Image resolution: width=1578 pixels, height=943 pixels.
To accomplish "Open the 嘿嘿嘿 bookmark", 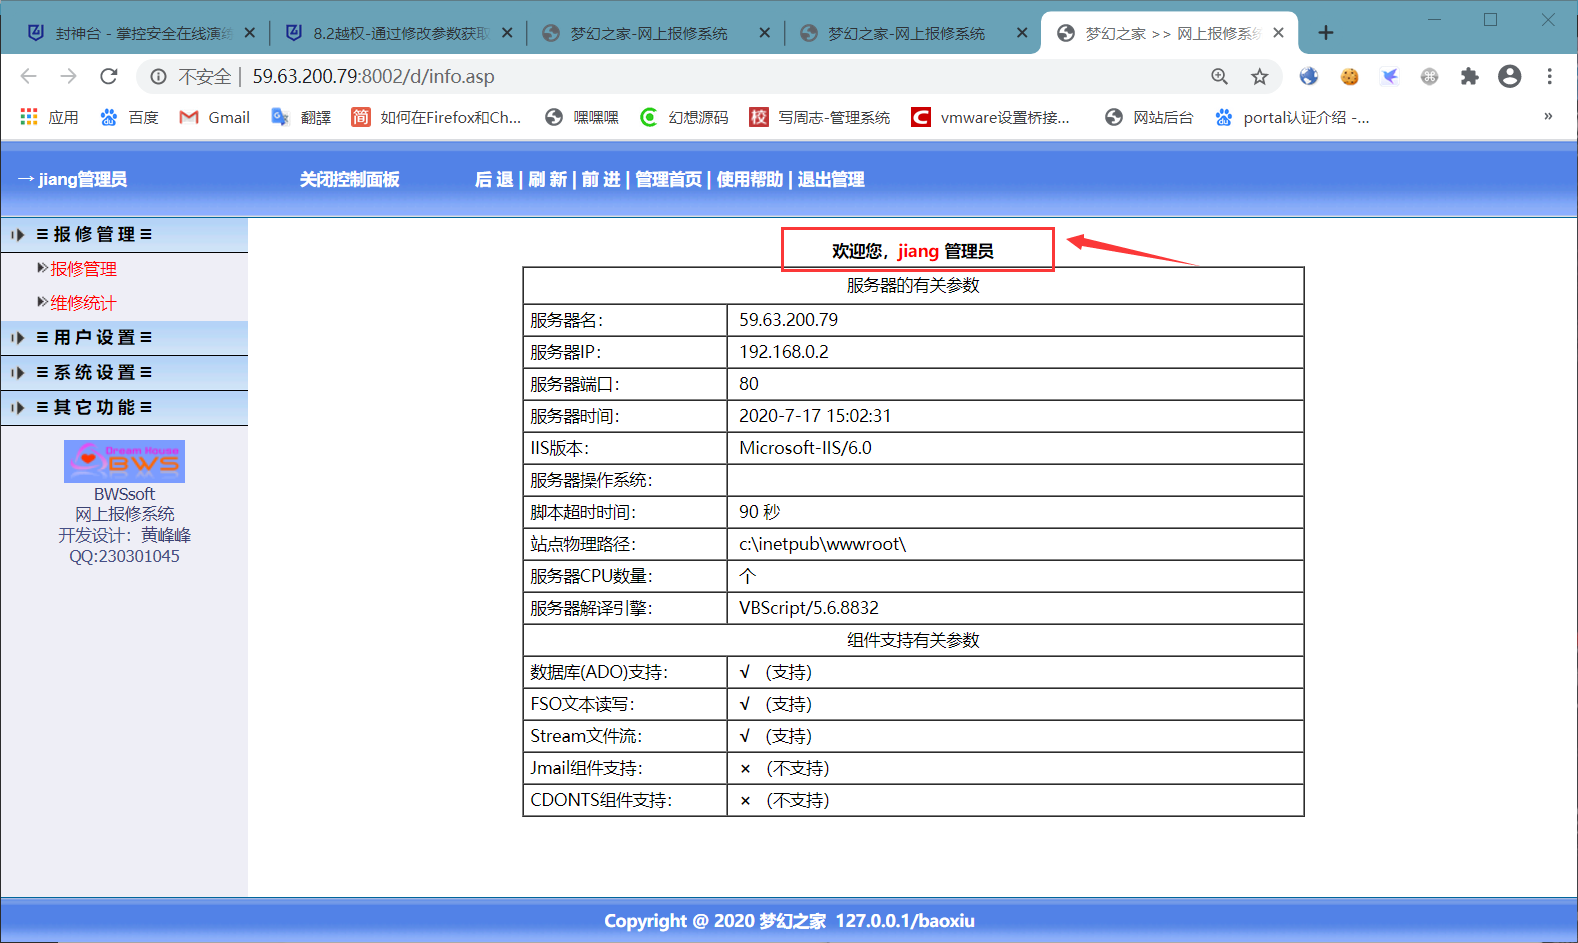I will pos(582,117).
